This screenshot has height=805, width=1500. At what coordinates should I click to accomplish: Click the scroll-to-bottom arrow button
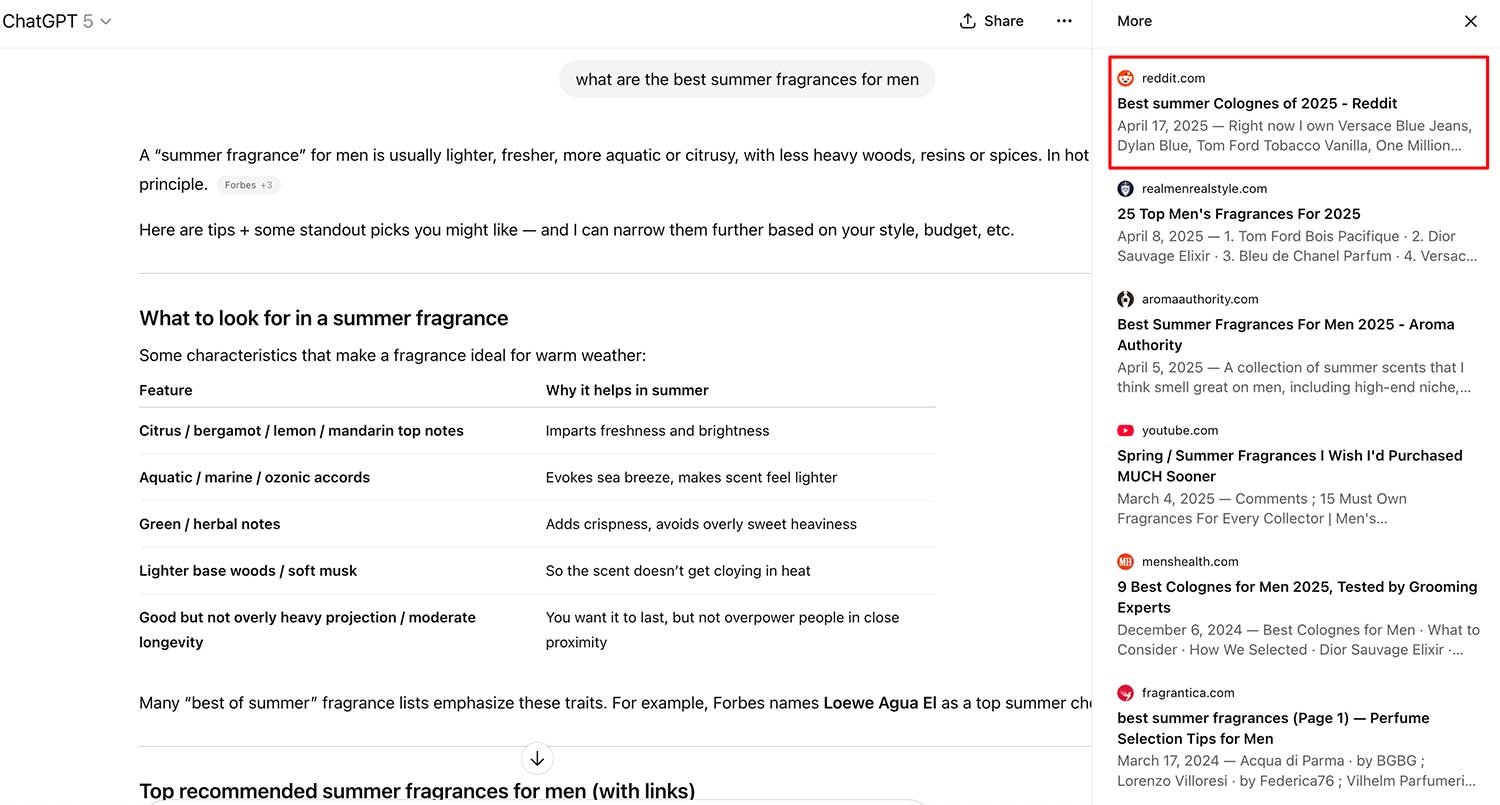click(537, 758)
